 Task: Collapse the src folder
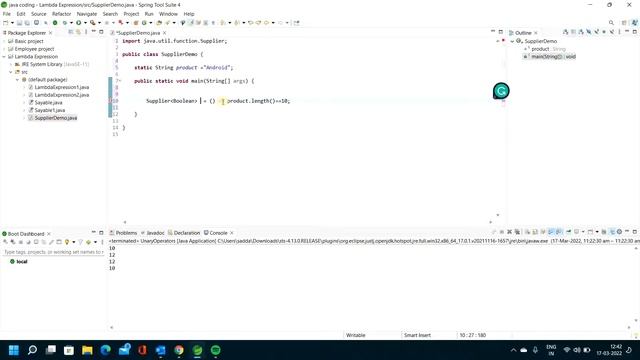[x=11, y=72]
